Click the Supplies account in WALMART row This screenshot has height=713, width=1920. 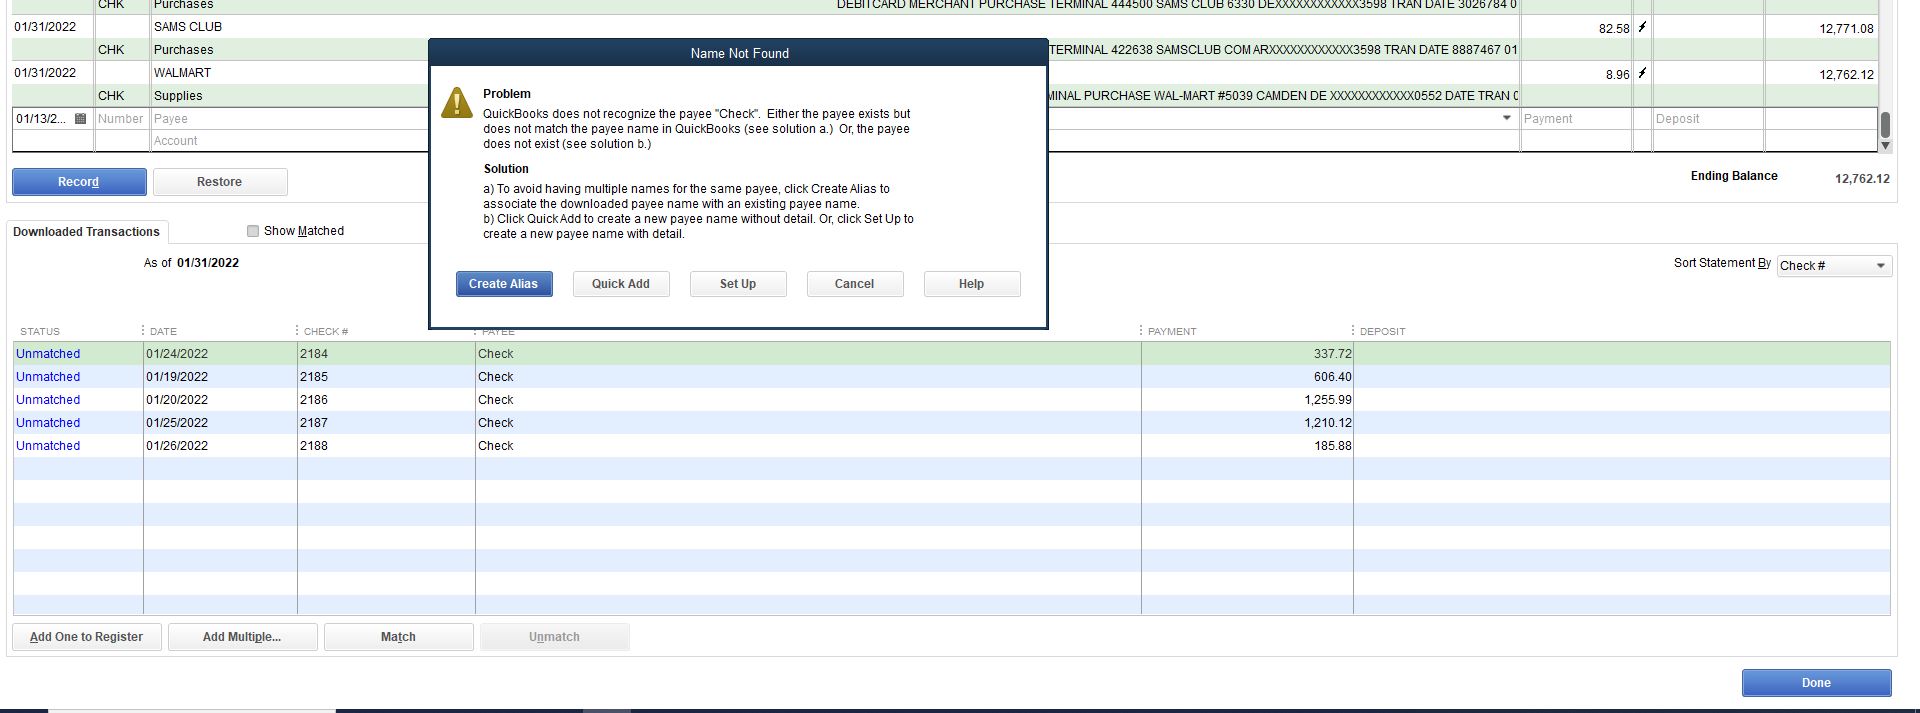tap(178, 96)
